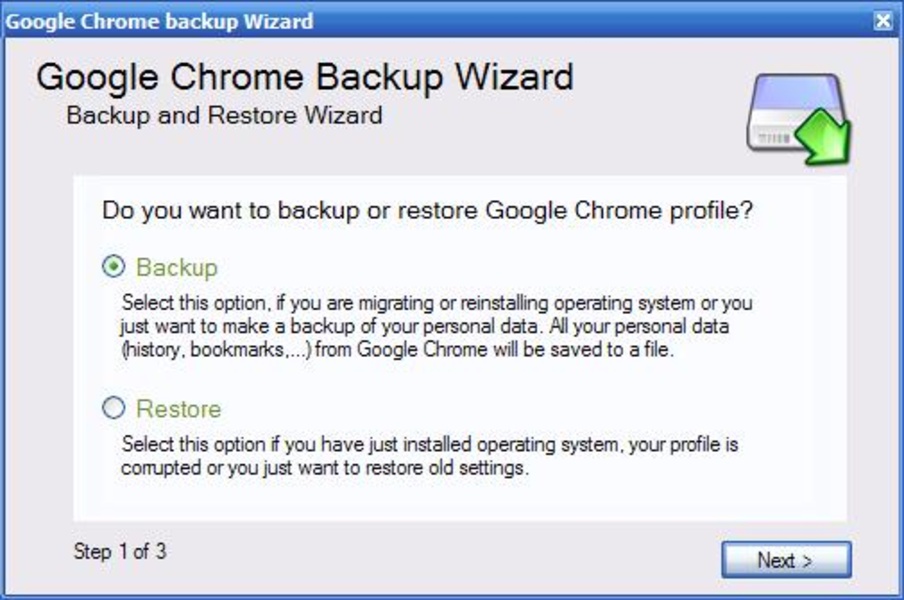904x600 pixels.
Task: Click the backup or restore question text
Action: point(427,211)
